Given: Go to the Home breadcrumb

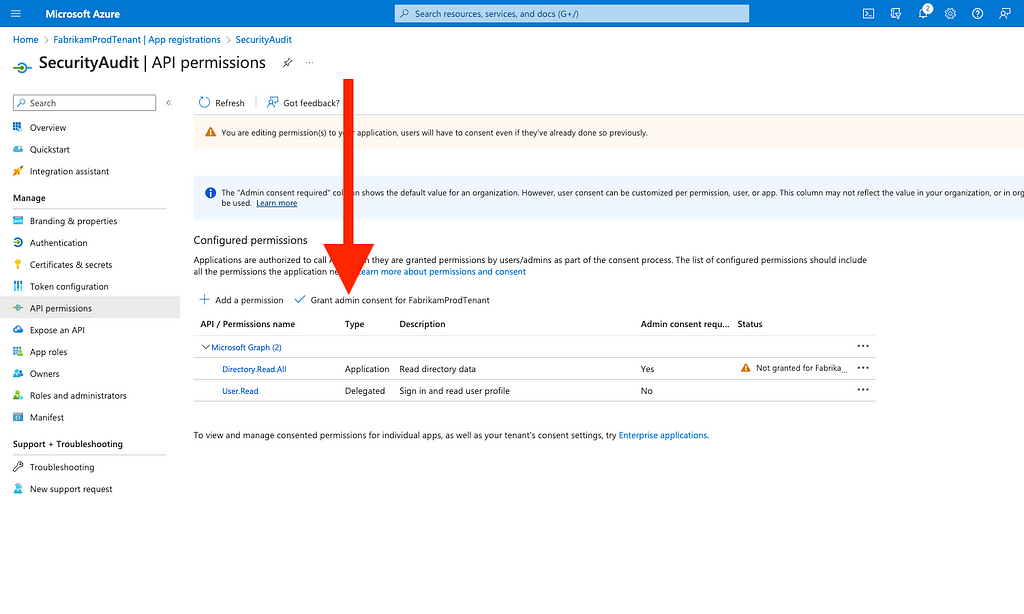Looking at the screenshot, I should click(x=25, y=40).
